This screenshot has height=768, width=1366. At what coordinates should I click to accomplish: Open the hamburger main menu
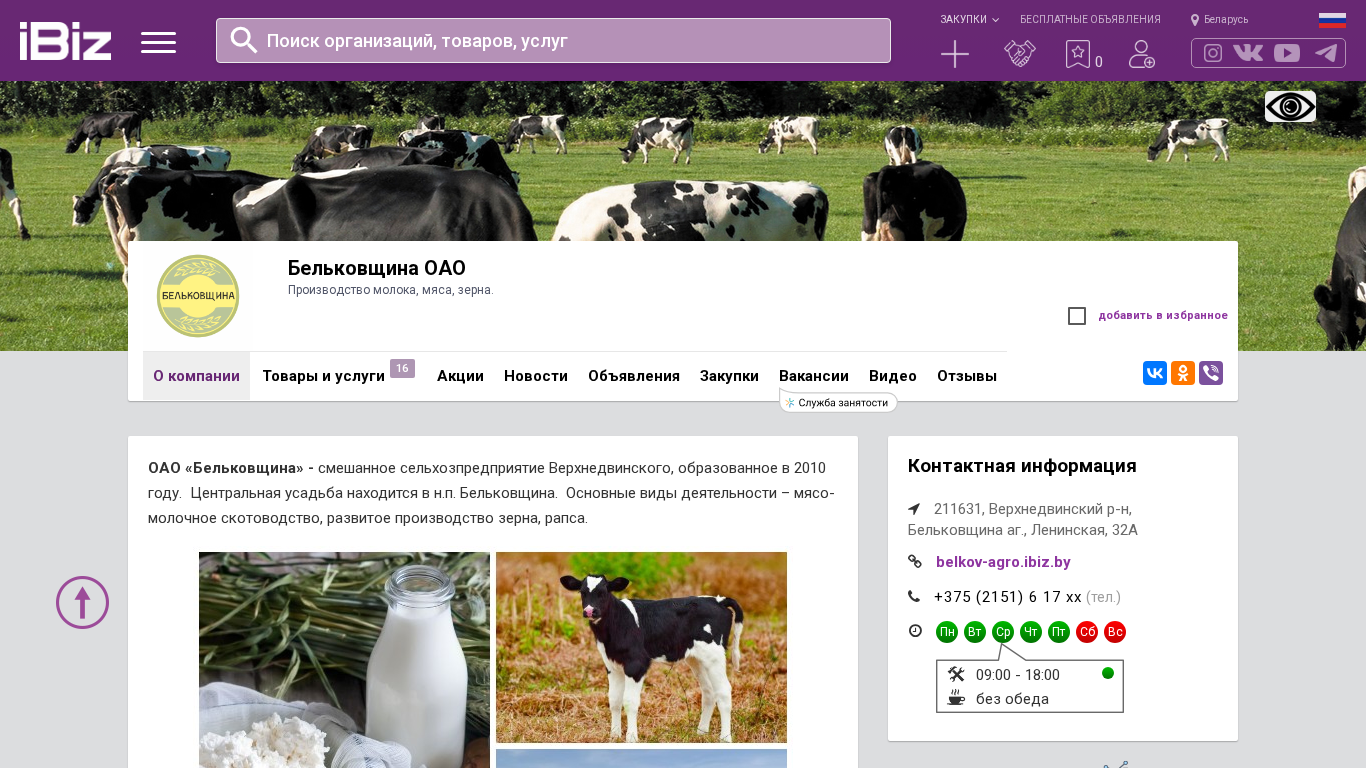pyautogui.click(x=158, y=42)
